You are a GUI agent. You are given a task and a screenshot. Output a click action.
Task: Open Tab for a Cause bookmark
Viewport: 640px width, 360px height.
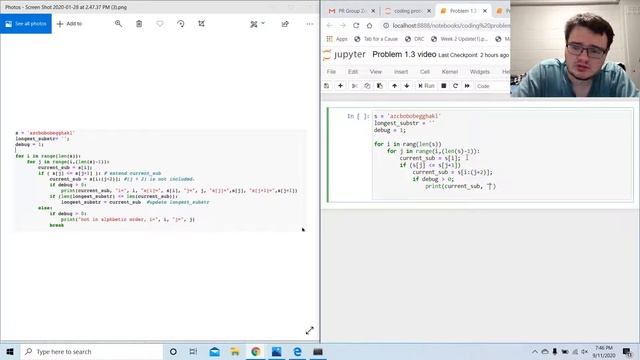point(376,39)
